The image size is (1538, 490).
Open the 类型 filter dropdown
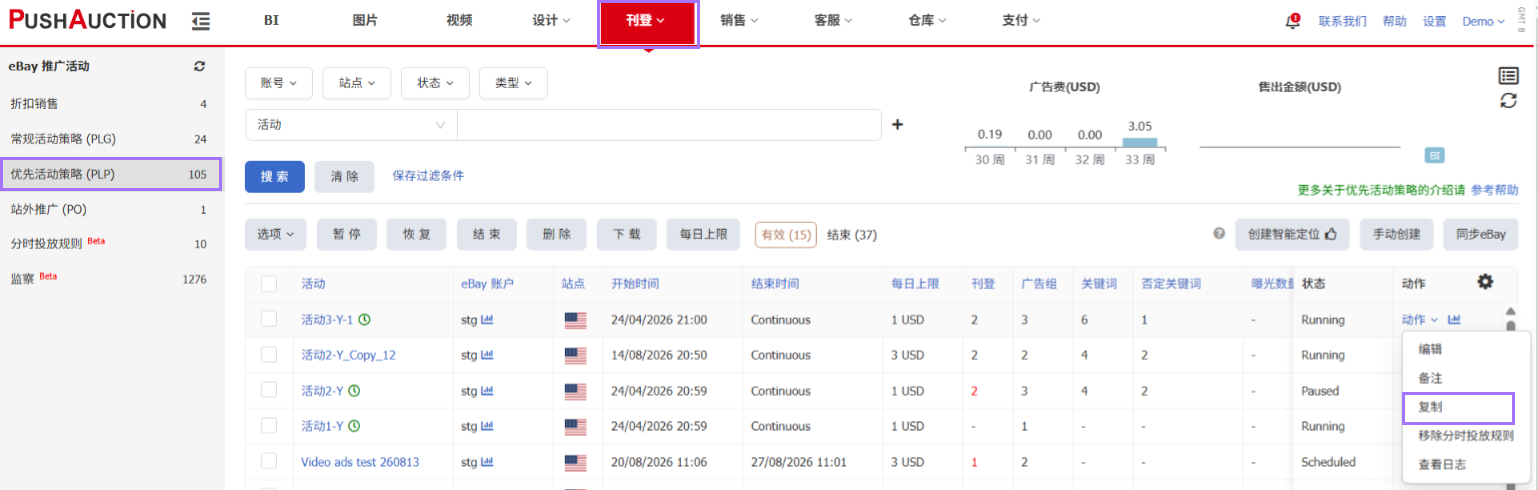click(513, 83)
